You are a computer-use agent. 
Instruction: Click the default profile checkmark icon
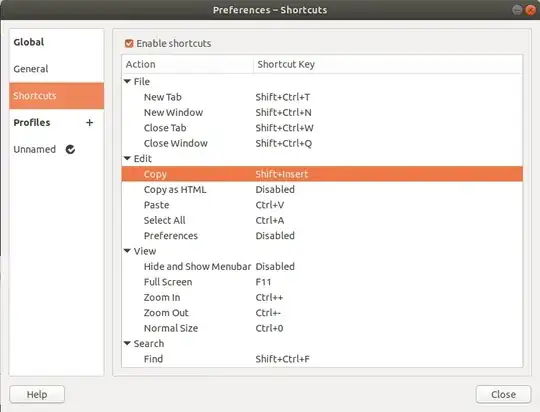pyautogui.click(x=70, y=150)
